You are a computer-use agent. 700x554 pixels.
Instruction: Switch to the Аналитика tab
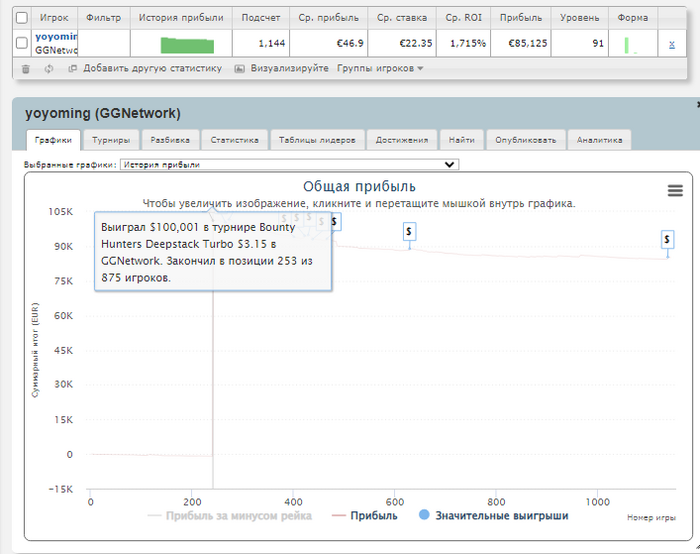click(599, 140)
